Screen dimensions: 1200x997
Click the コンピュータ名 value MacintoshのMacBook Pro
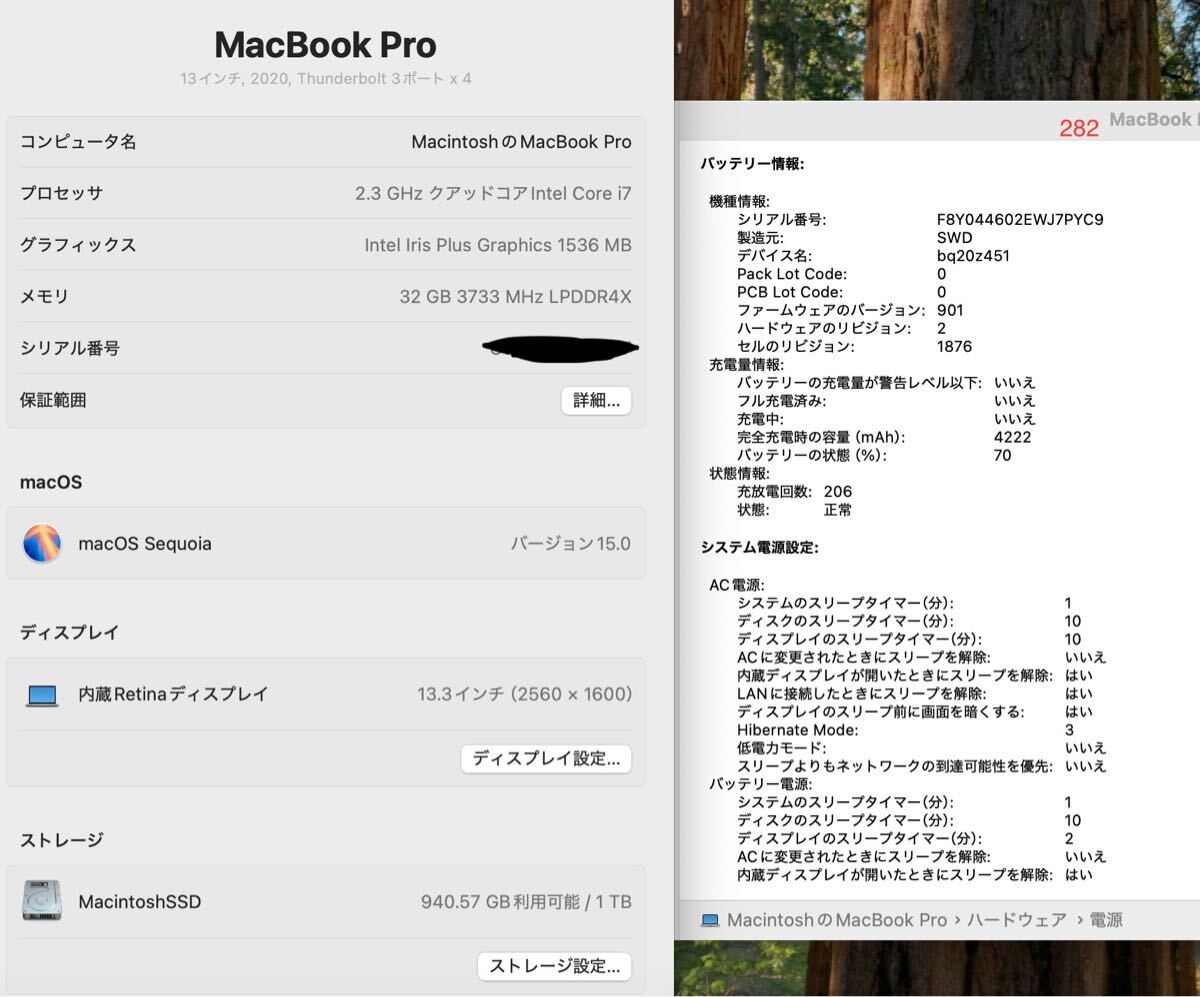click(521, 142)
